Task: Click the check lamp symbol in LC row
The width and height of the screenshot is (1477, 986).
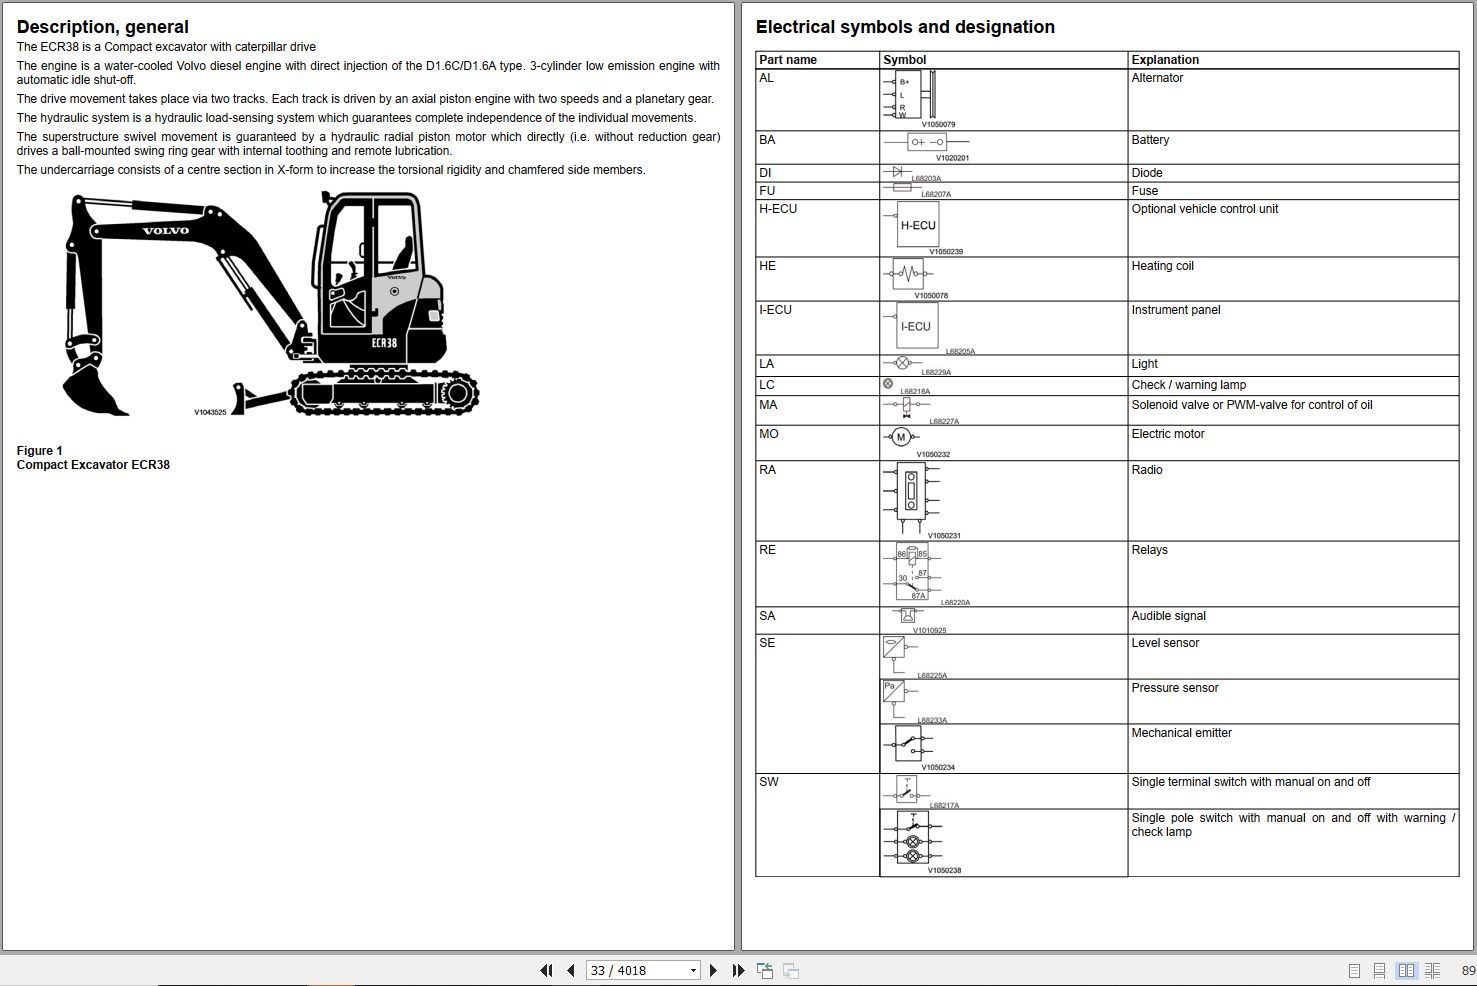Action: 888,383
